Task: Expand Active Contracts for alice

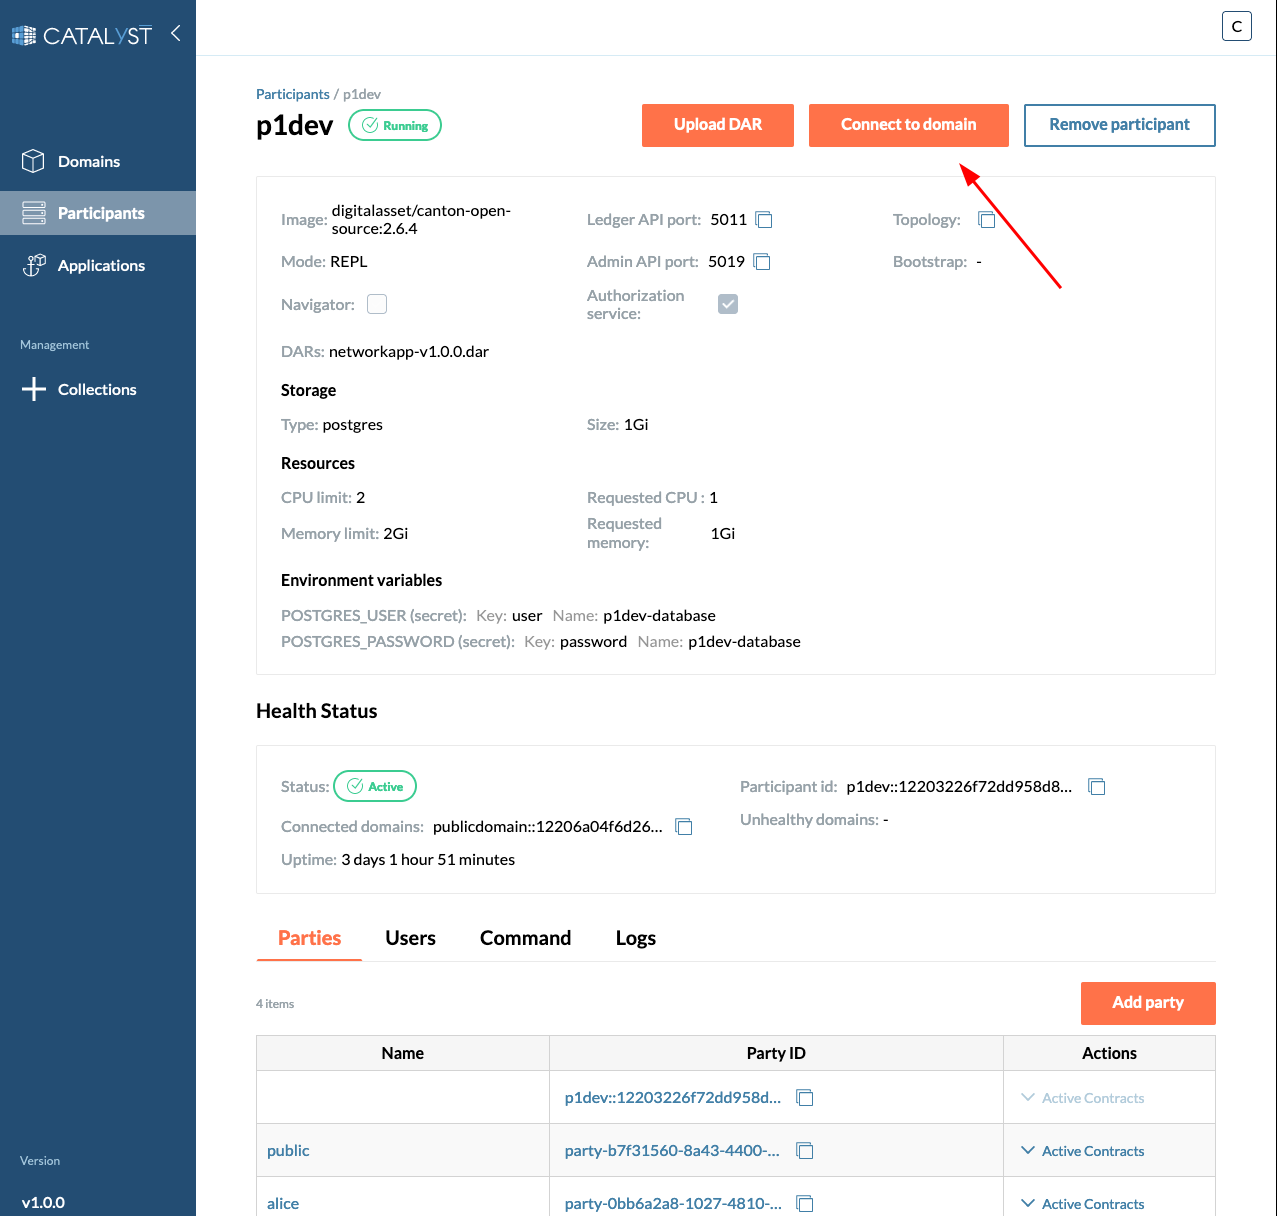Action: [1081, 1203]
